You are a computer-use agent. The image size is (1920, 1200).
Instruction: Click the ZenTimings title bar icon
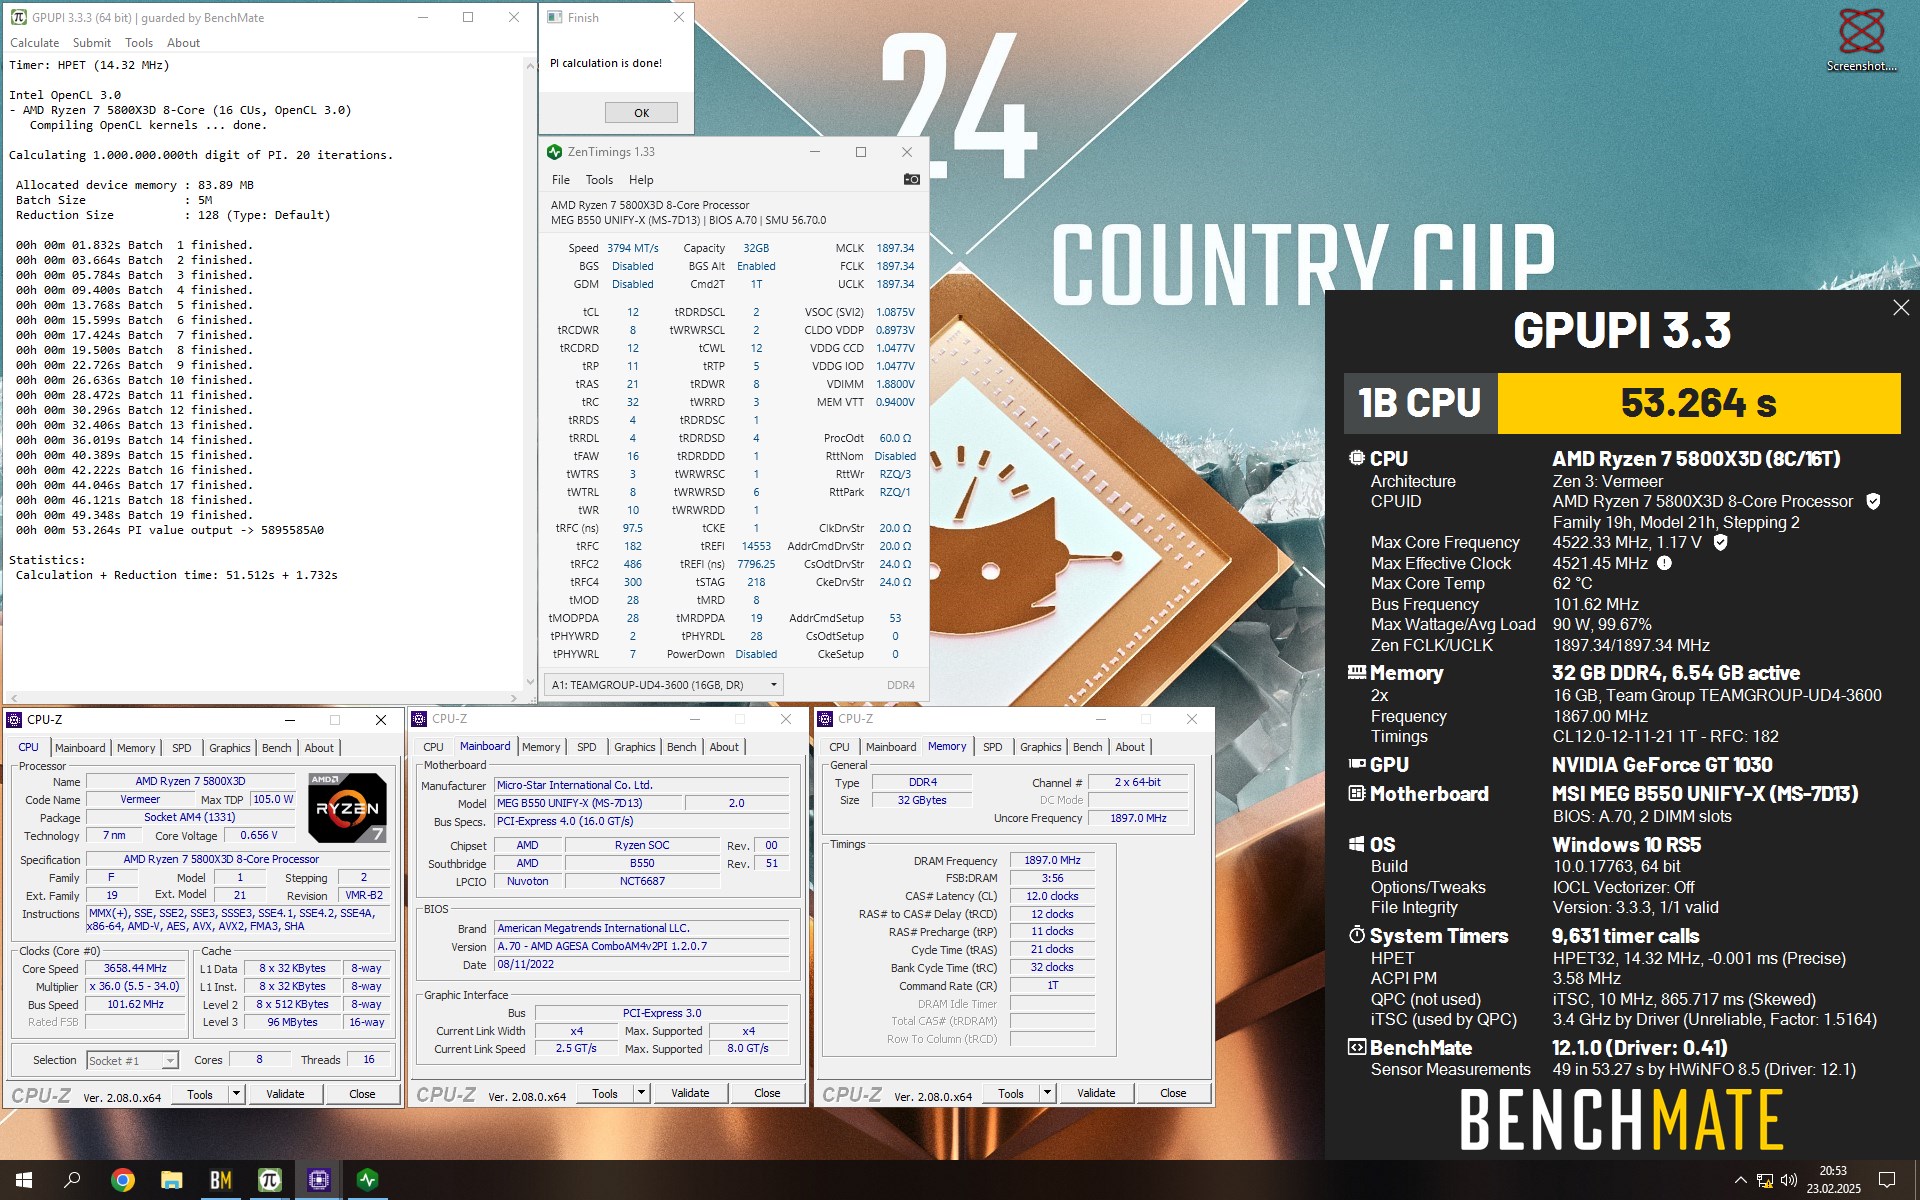[555, 152]
